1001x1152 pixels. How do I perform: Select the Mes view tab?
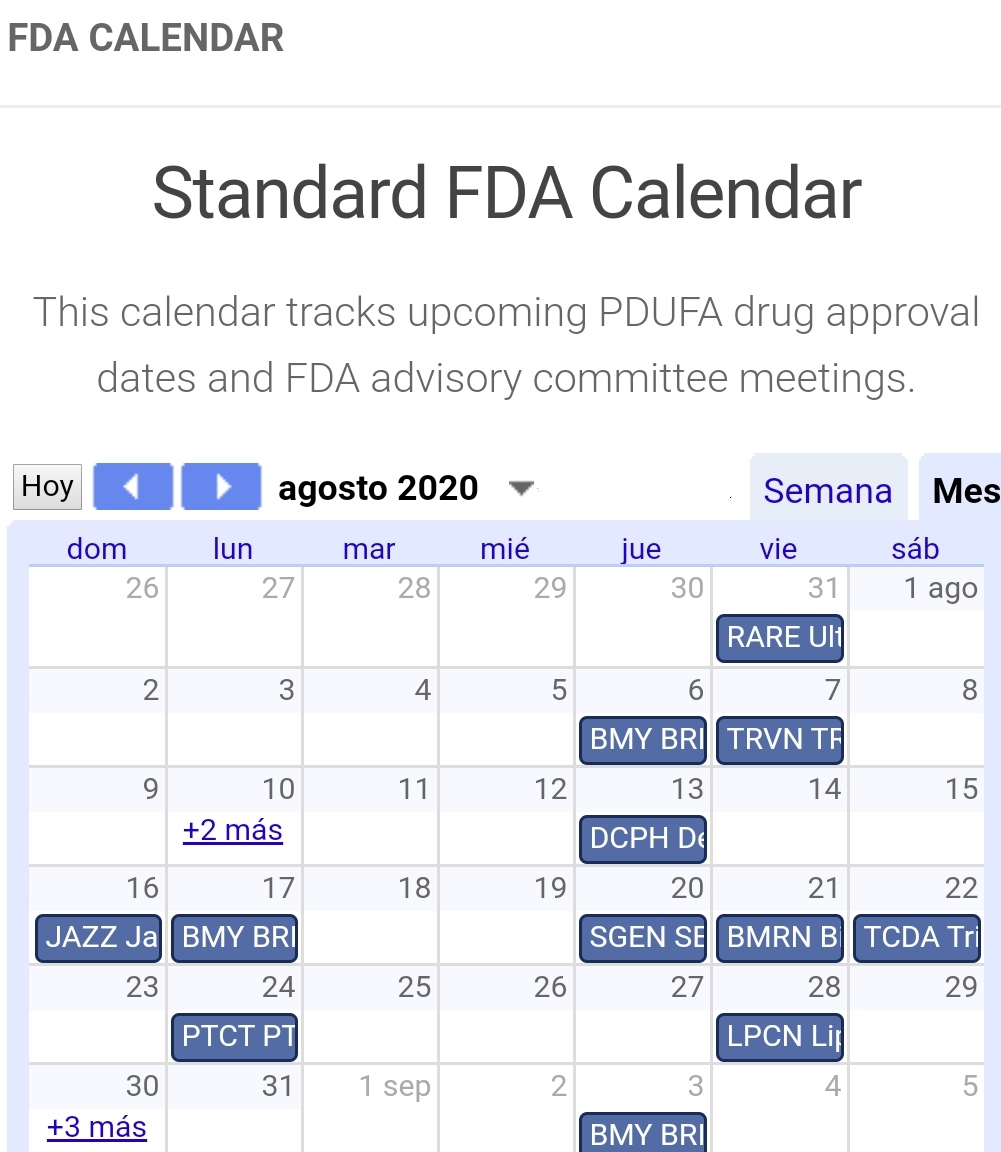[964, 491]
